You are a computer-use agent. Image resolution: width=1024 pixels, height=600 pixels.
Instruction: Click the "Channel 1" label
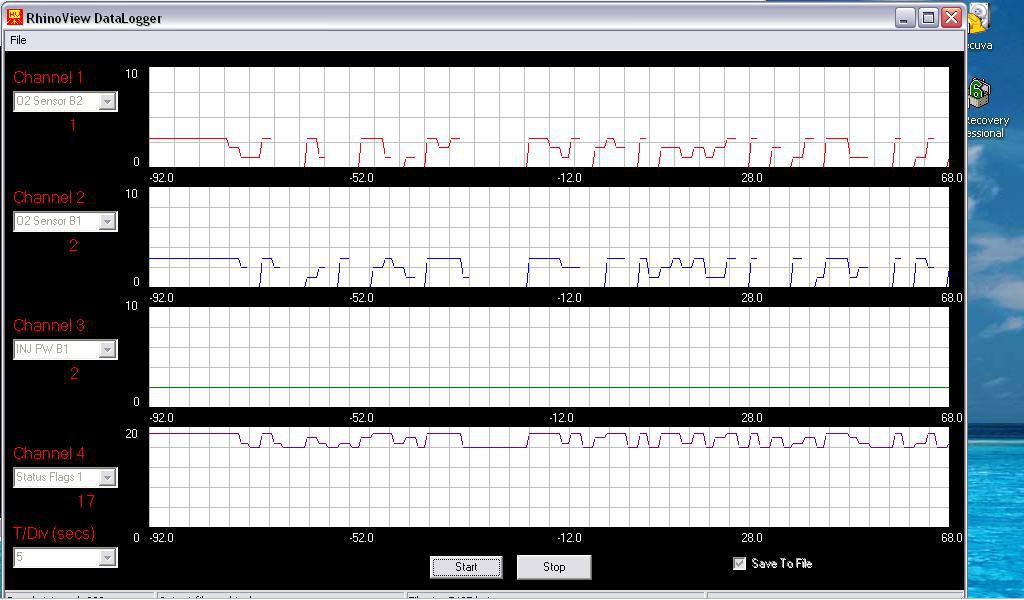point(49,78)
